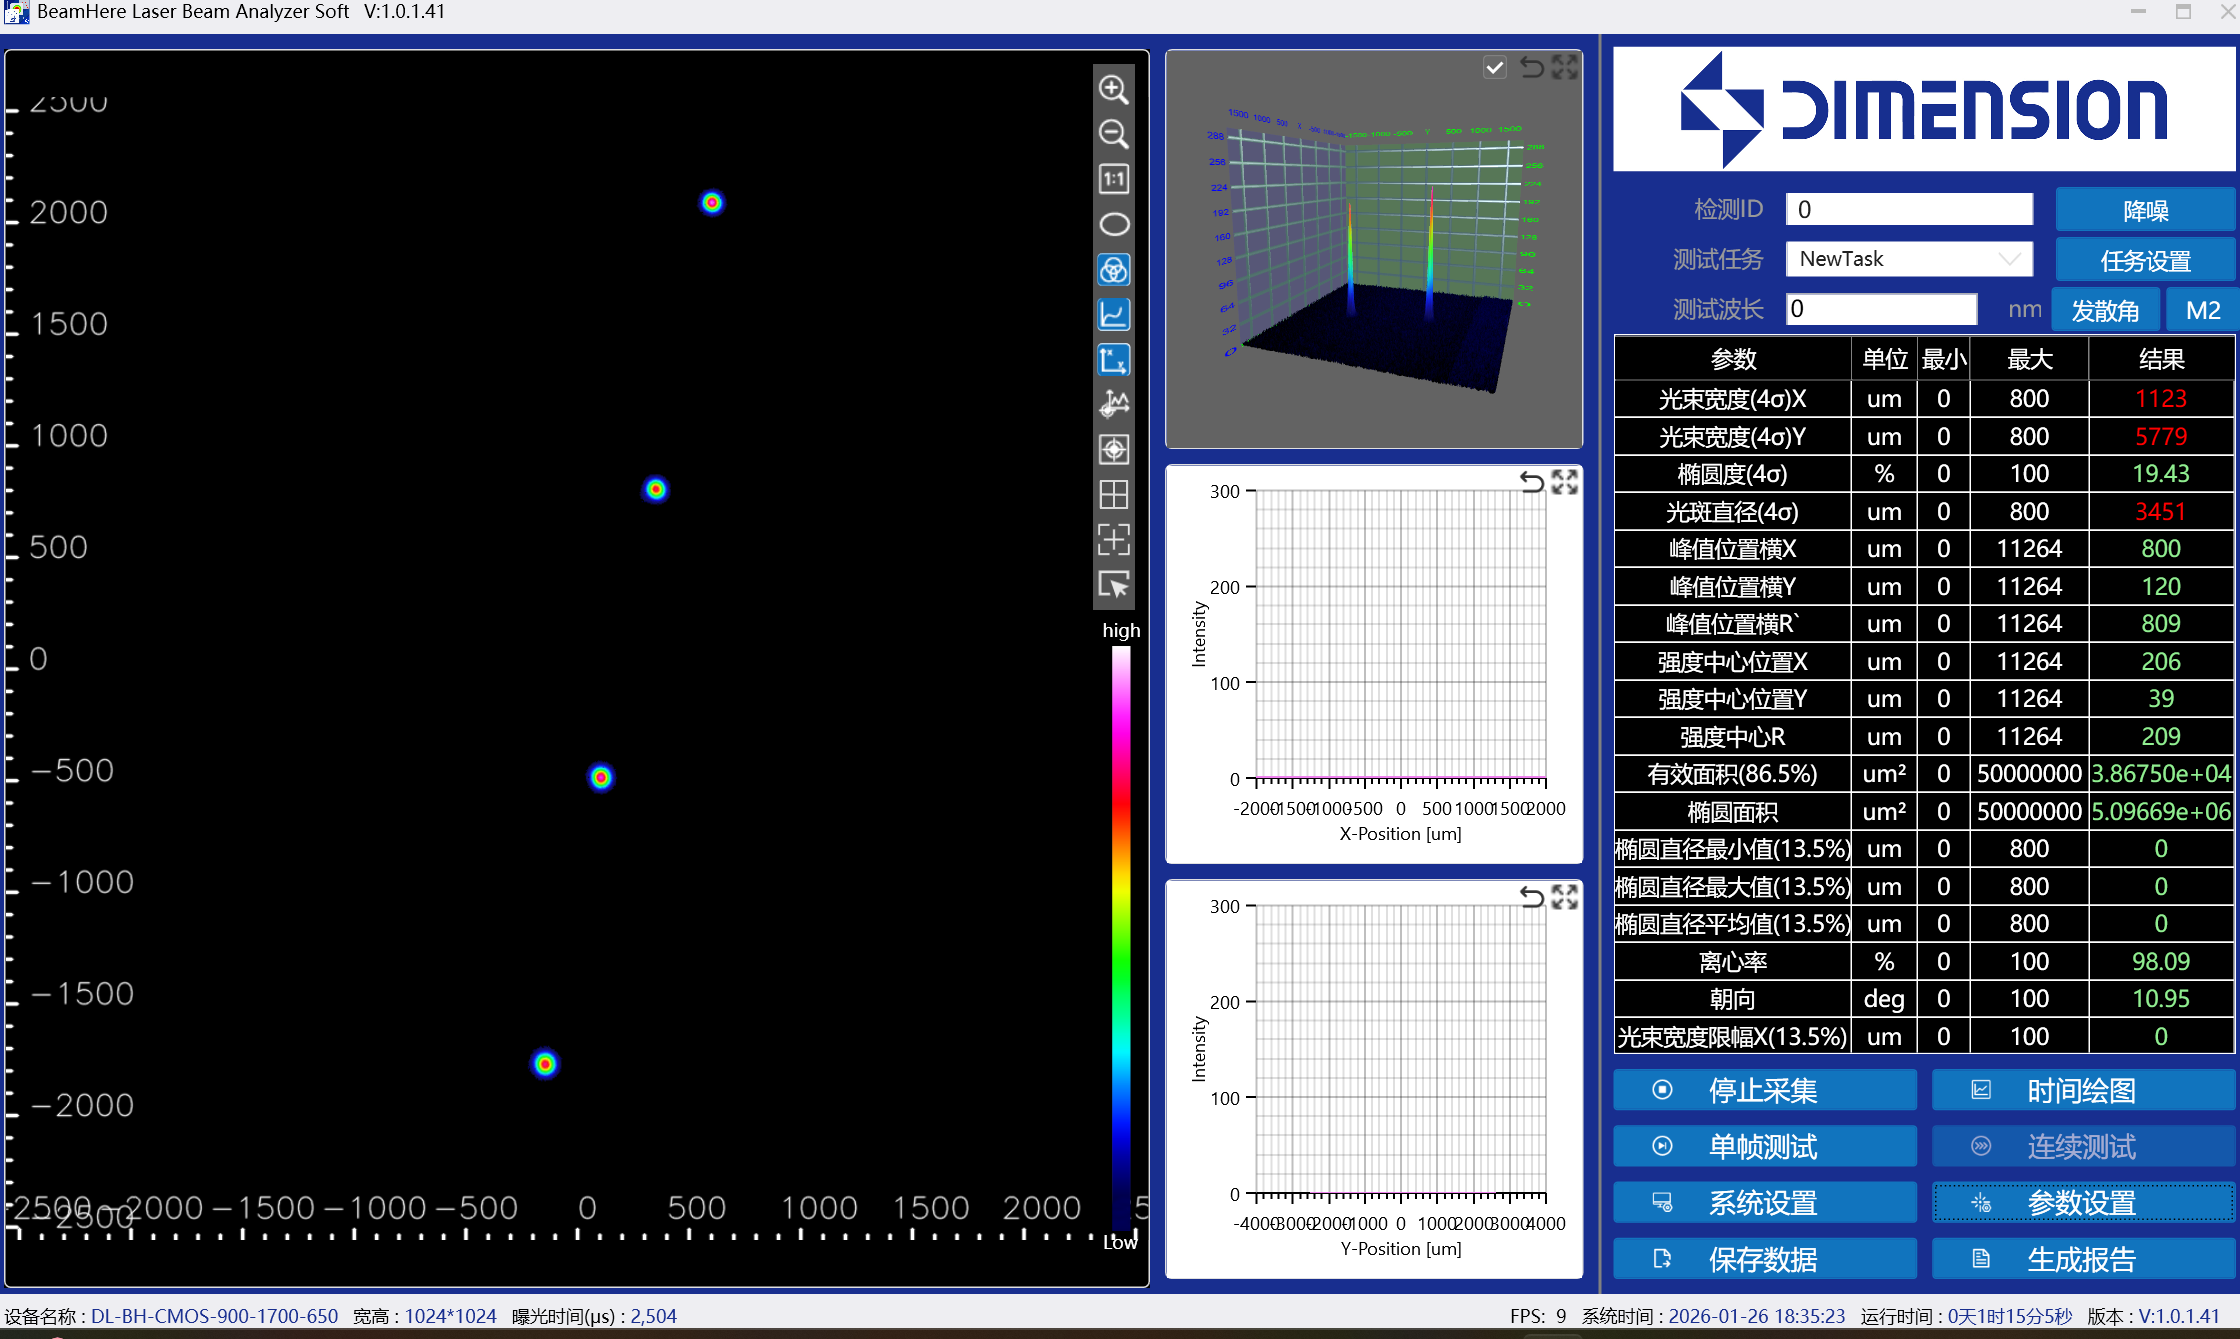
Task: Select the pointer selection region icon
Action: 1113,585
